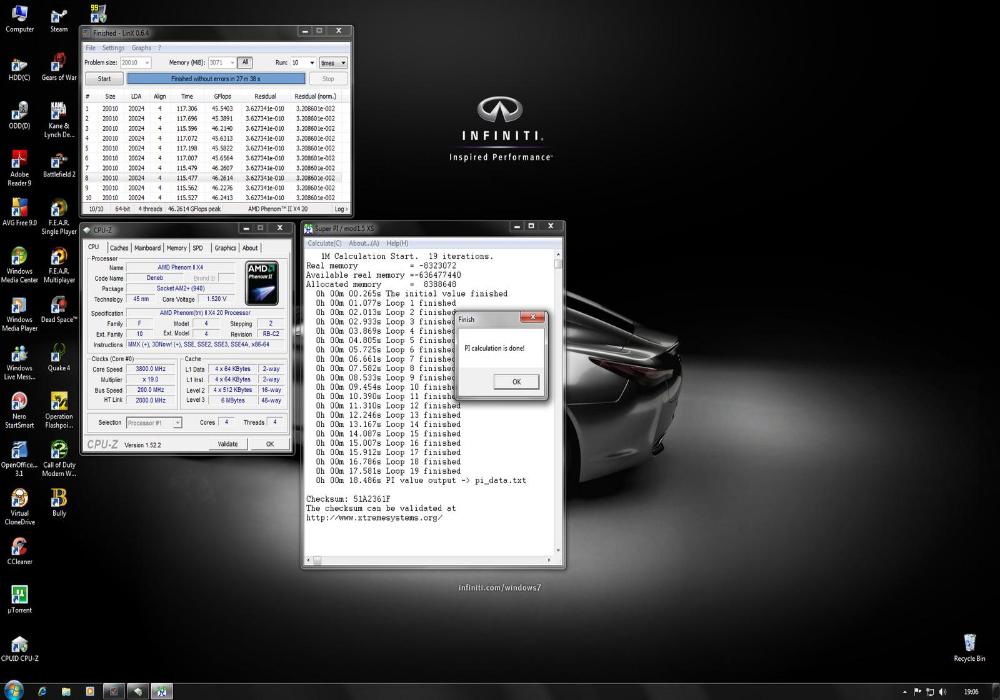1000x700 pixels.
Task: Switch to the Graphics tab in CPU-Z
Action: point(225,248)
